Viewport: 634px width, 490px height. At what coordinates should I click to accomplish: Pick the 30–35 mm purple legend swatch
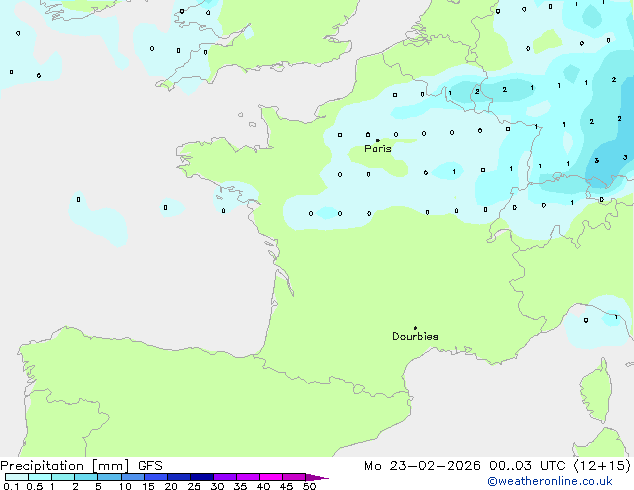[224, 477]
